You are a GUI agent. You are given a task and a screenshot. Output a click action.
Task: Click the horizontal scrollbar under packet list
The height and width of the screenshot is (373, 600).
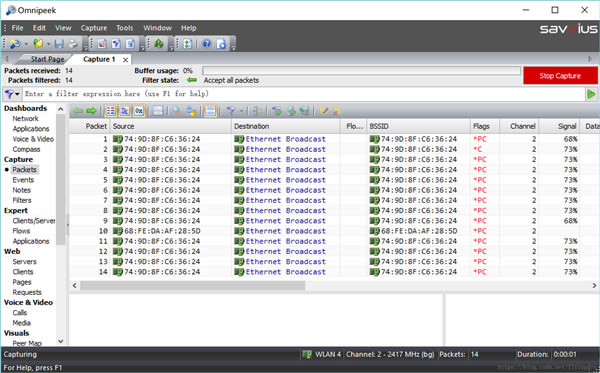coord(192,285)
